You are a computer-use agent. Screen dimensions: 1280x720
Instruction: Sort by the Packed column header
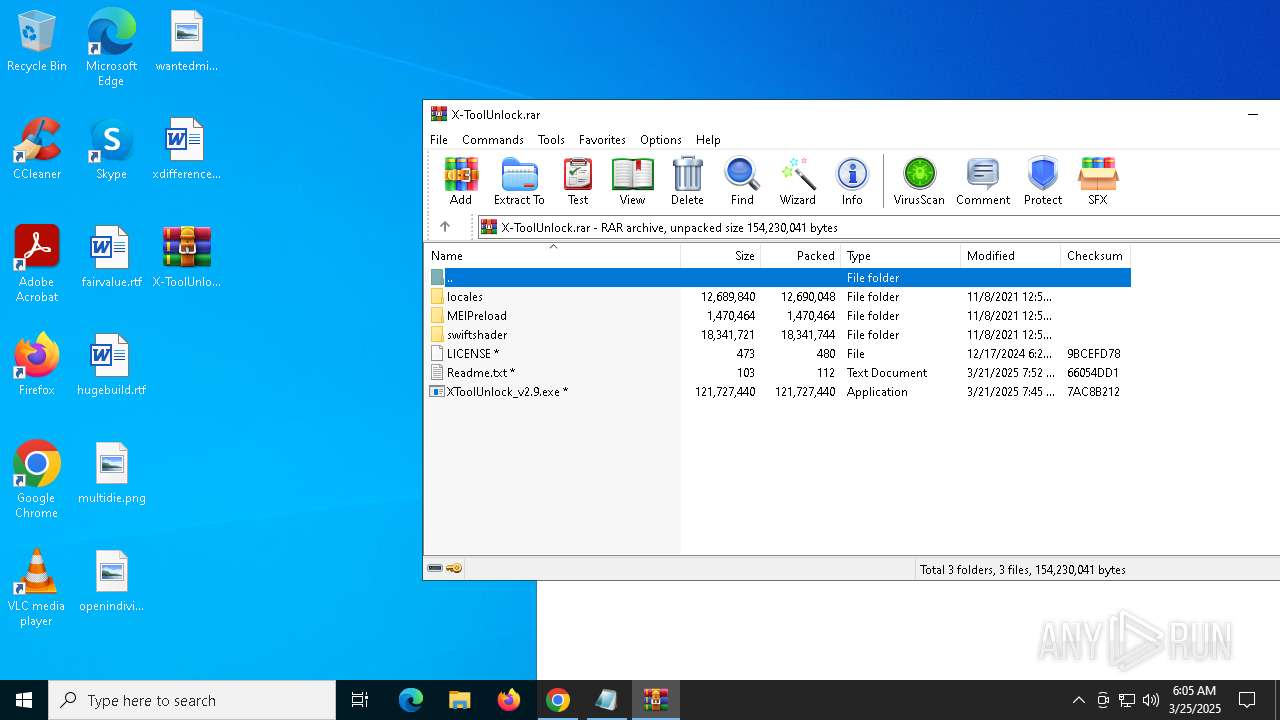point(801,256)
